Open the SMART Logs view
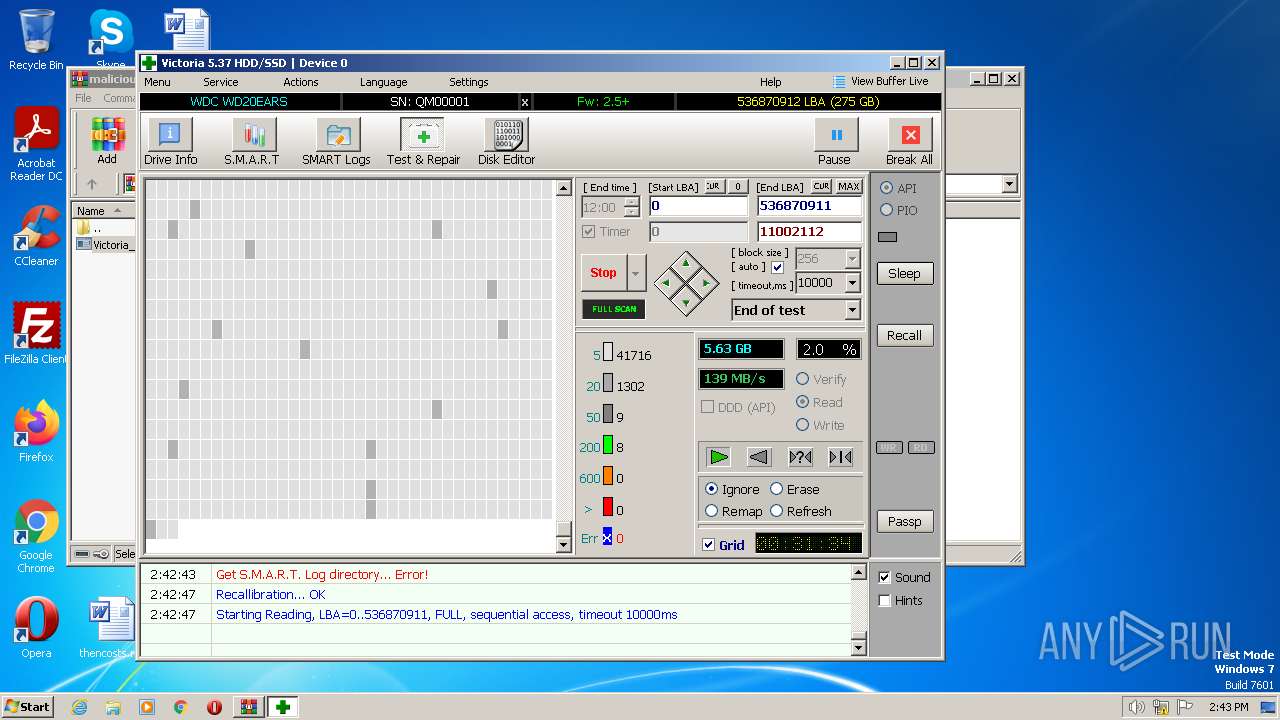 tap(337, 142)
